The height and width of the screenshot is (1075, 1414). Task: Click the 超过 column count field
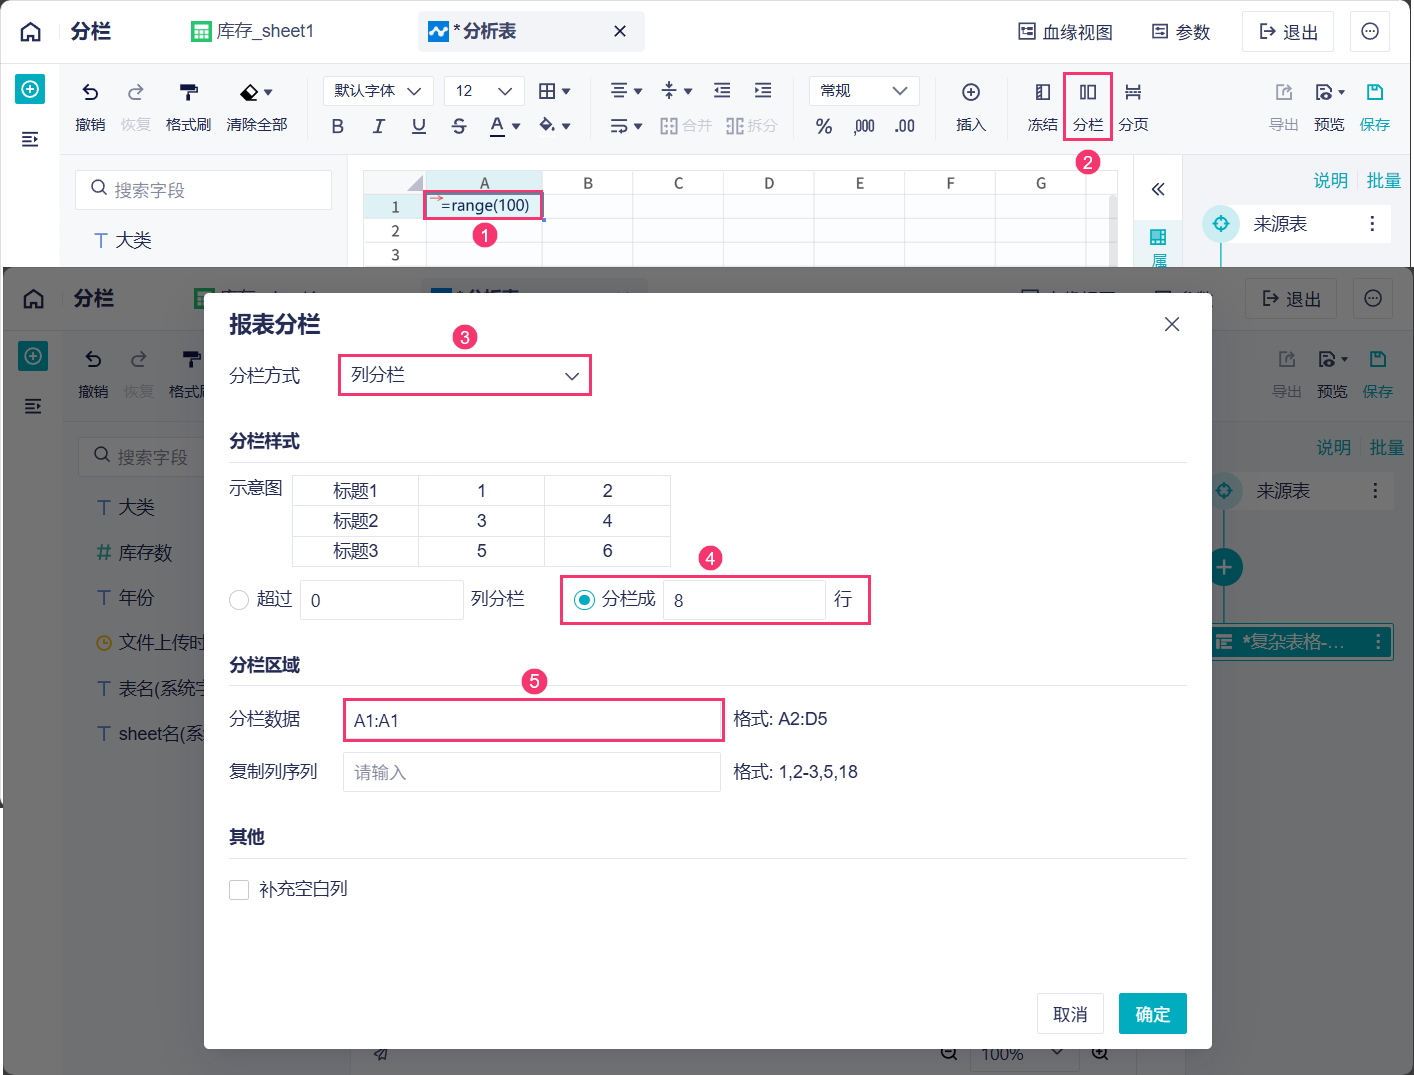tap(382, 600)
